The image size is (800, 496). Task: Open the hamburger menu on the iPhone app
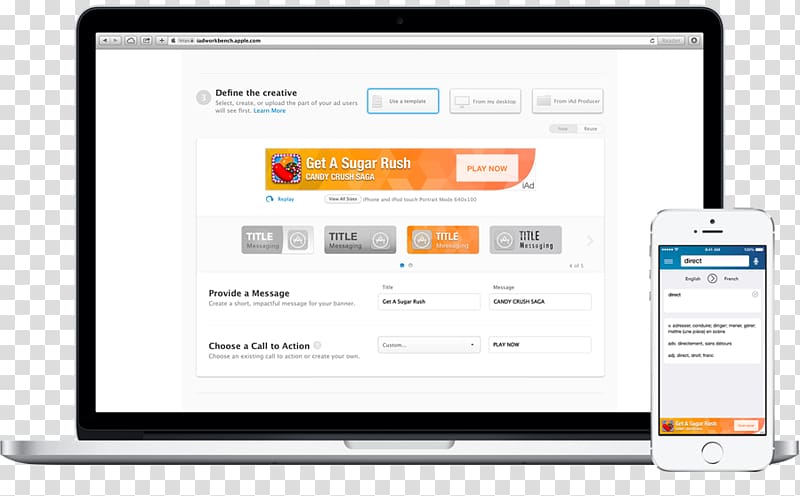click(668, 261)
